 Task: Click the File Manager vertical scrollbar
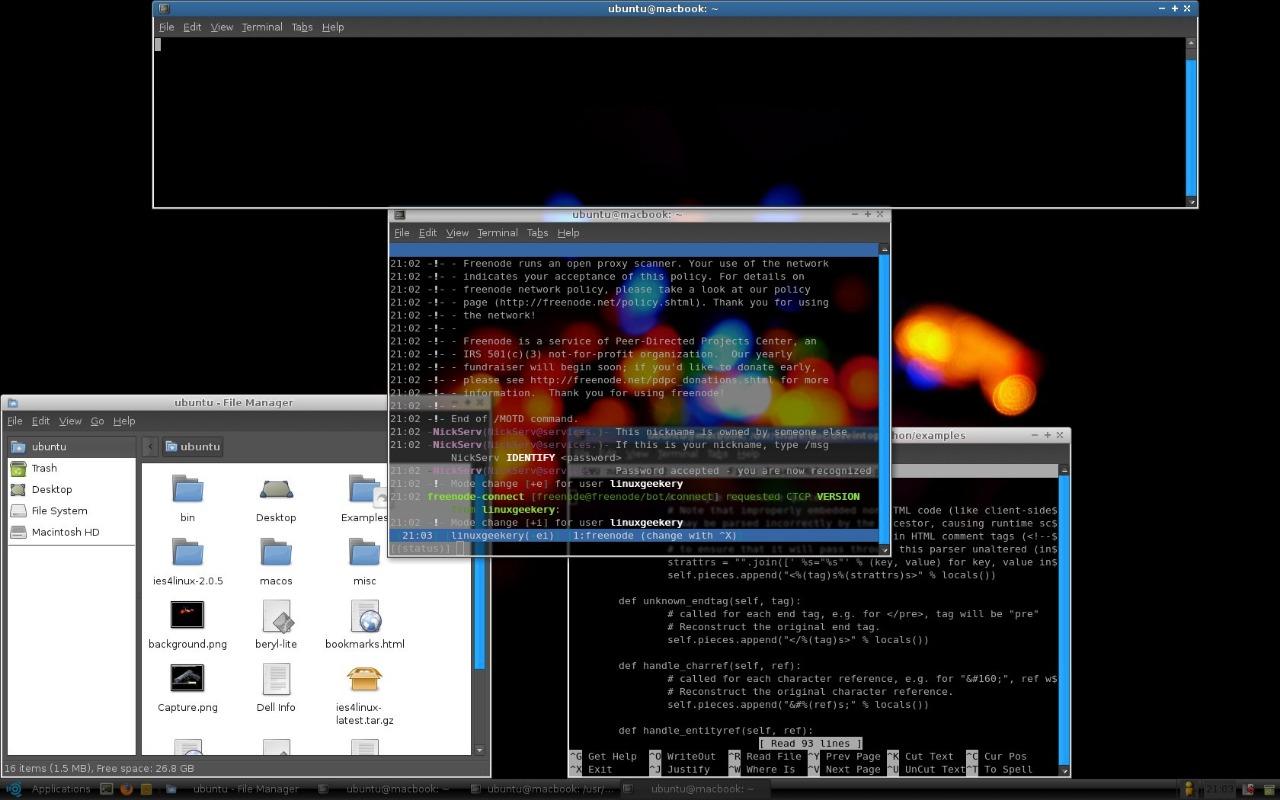479,609
